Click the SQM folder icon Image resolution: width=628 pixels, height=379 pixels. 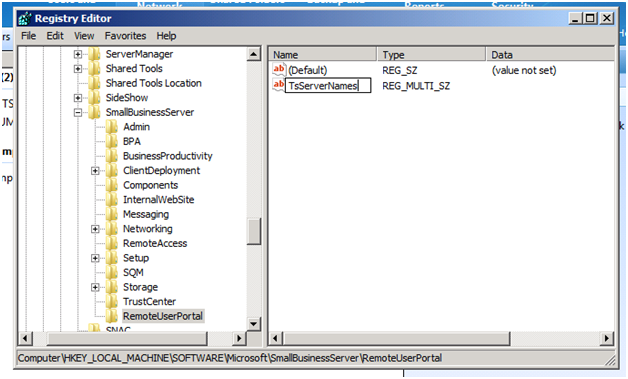pos(112,272)
